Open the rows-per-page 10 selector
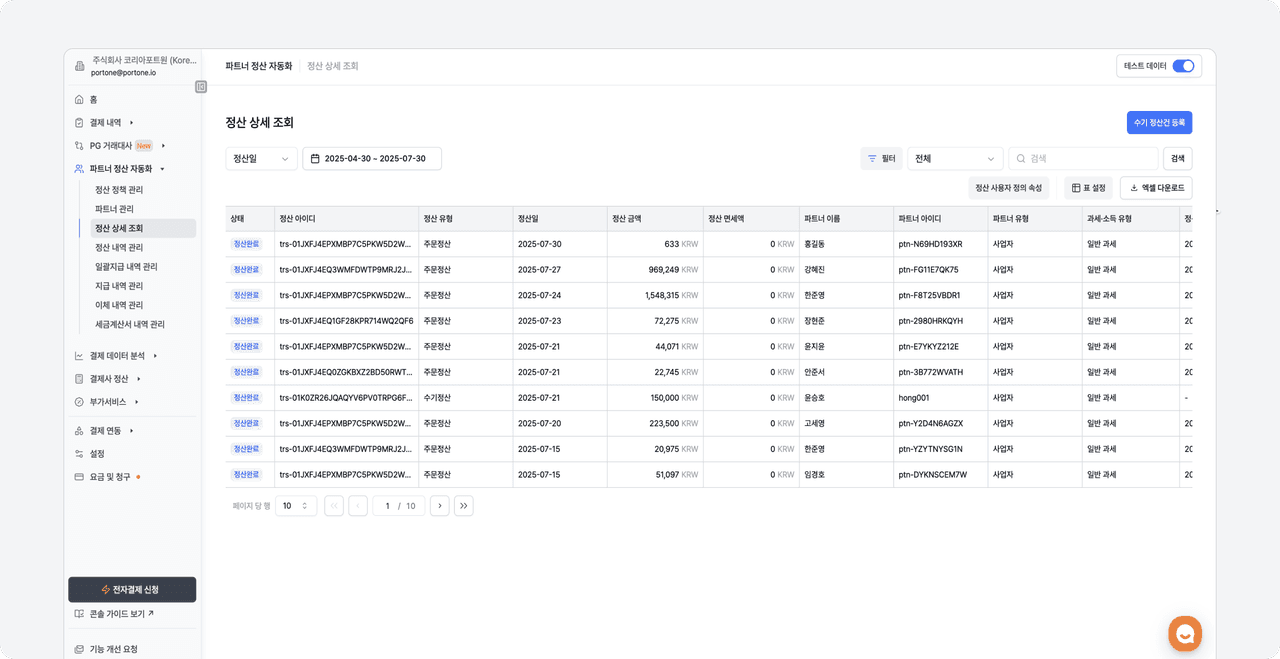Viewport: 1280px width, 659px height. [x=296, y=506]
